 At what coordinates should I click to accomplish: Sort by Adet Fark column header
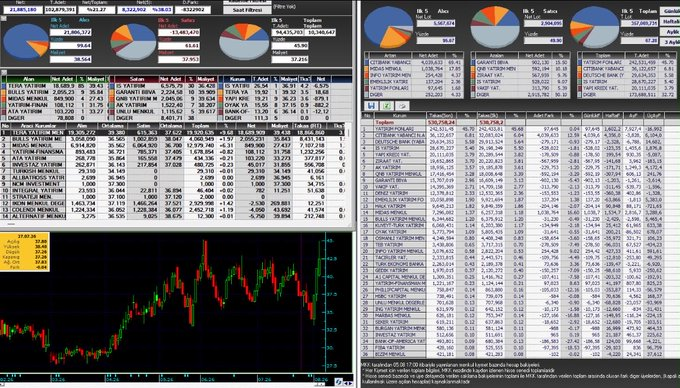[543, 116]
